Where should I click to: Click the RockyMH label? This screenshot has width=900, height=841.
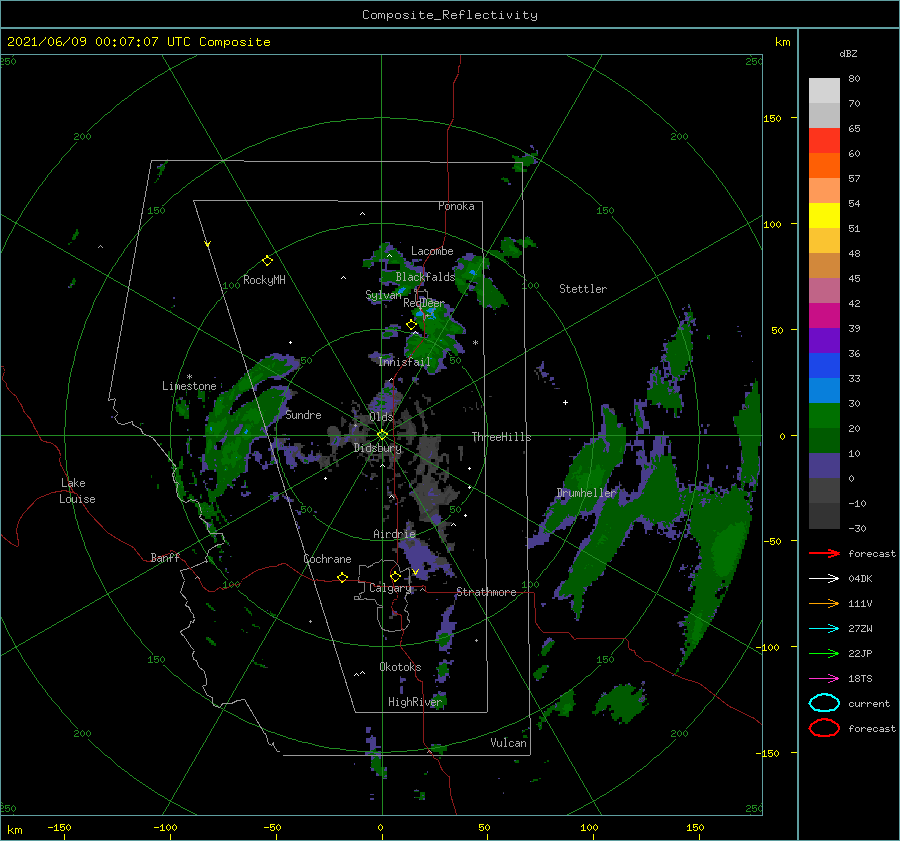click(264, 280)
